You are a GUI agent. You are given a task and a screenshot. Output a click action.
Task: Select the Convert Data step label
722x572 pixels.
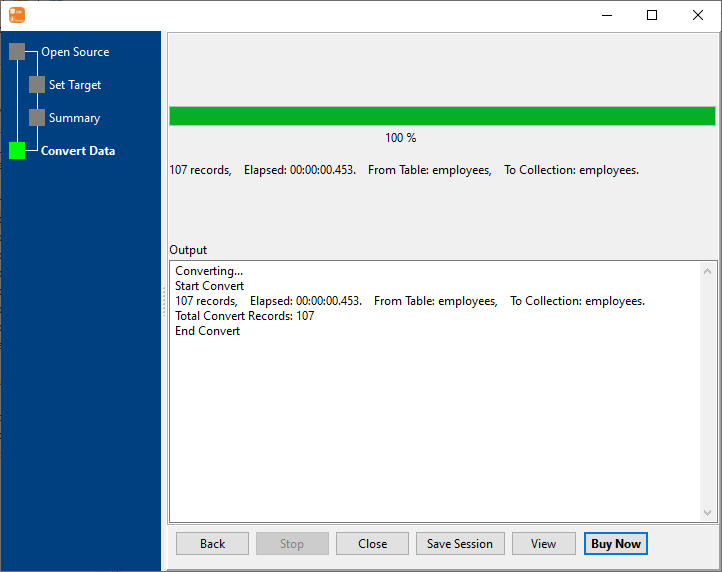tap(78, 151)
